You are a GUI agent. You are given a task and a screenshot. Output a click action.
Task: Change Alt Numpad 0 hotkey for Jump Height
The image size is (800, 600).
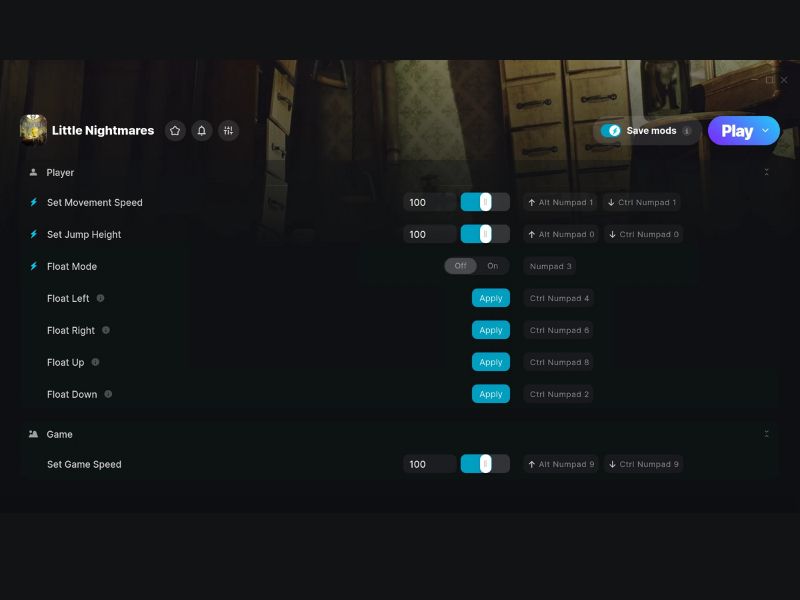pyautogui.click(x=561, y=235)
